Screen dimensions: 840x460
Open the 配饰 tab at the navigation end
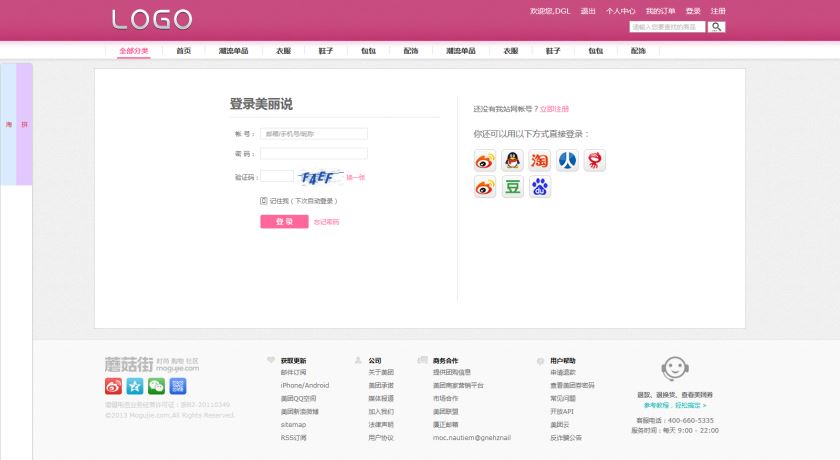tap(638, 51)
